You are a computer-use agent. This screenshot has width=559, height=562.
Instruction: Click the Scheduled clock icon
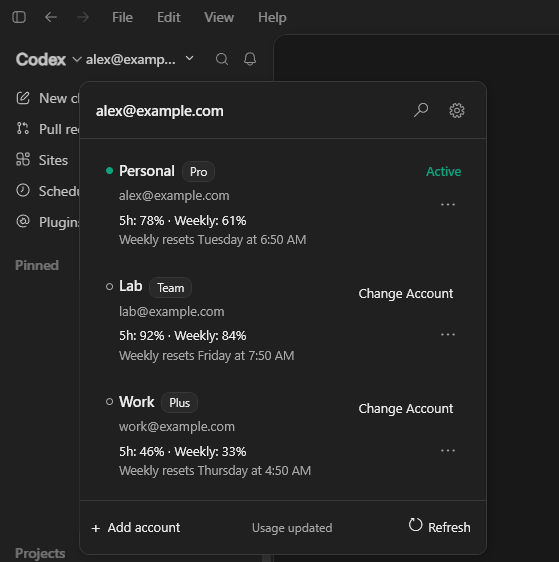pyautogui.click(x=23, y=190)
